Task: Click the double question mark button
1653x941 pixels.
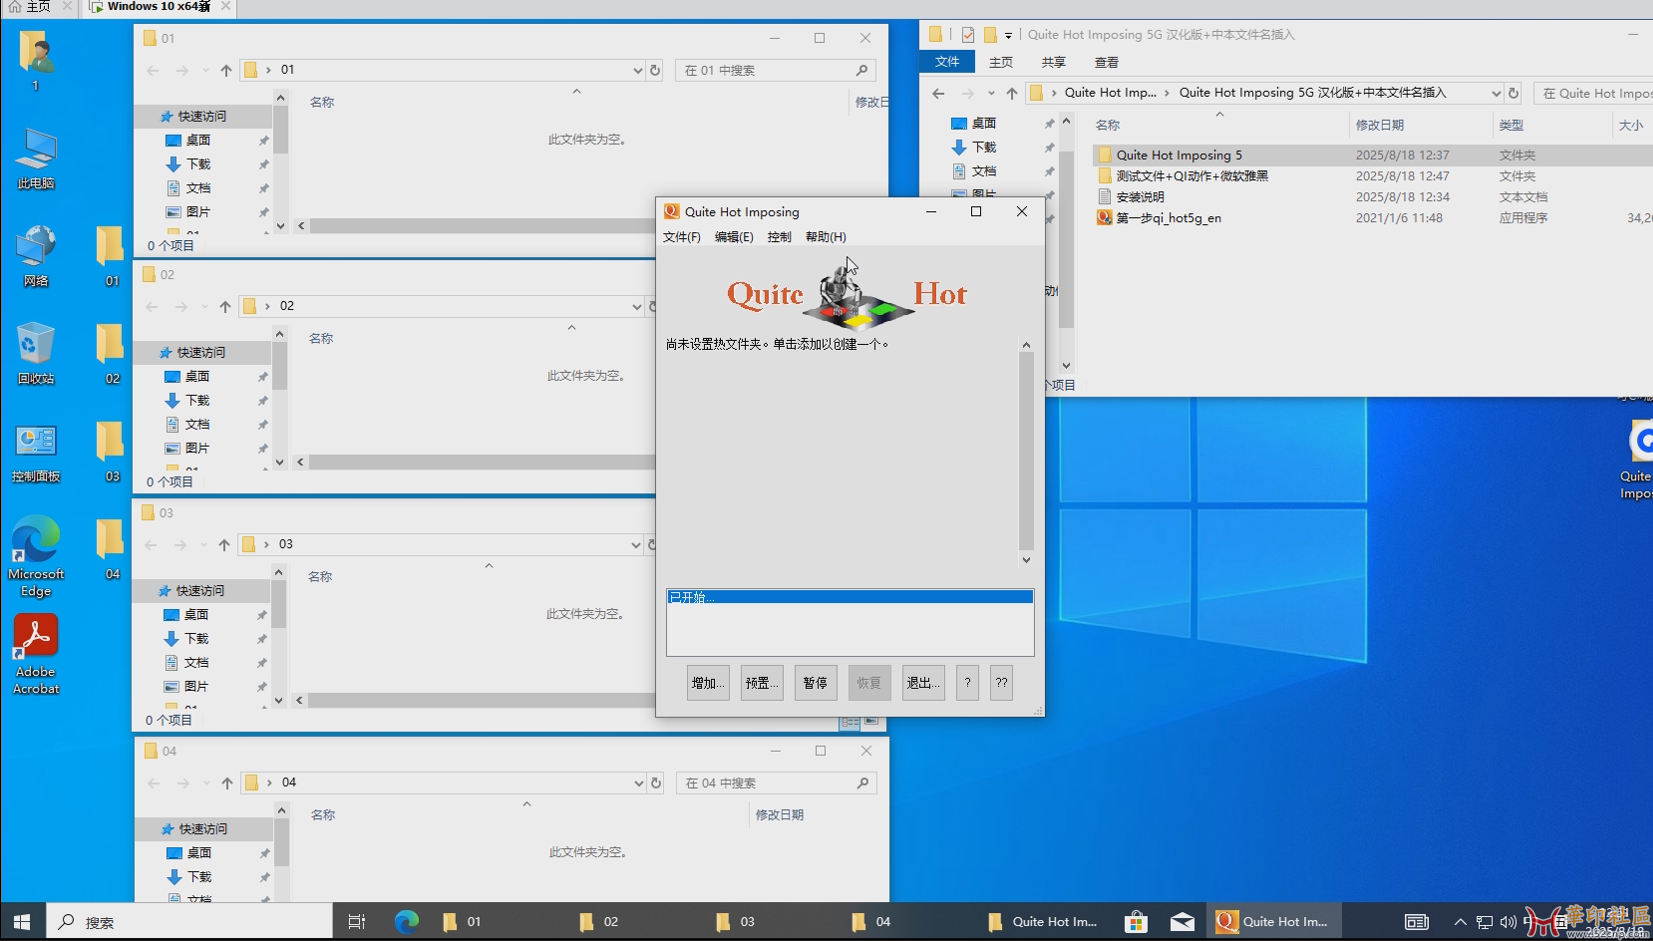Action: coord(1001,683)
